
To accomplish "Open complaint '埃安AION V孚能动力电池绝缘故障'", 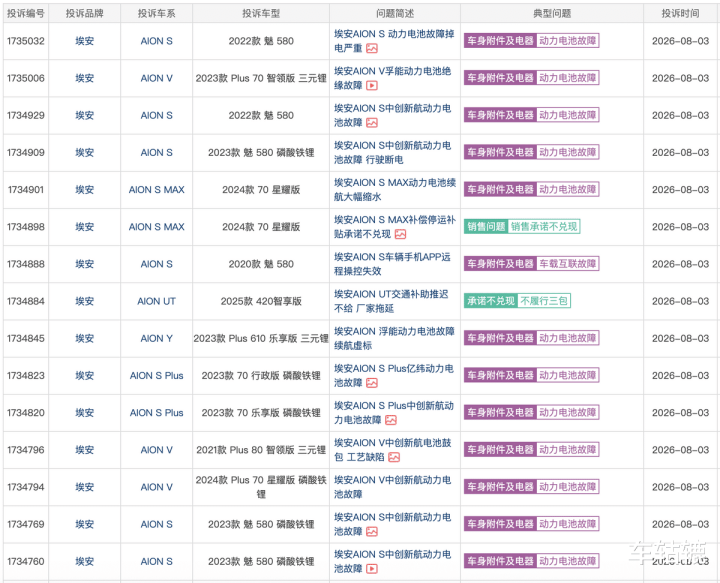I will (393, 78).
